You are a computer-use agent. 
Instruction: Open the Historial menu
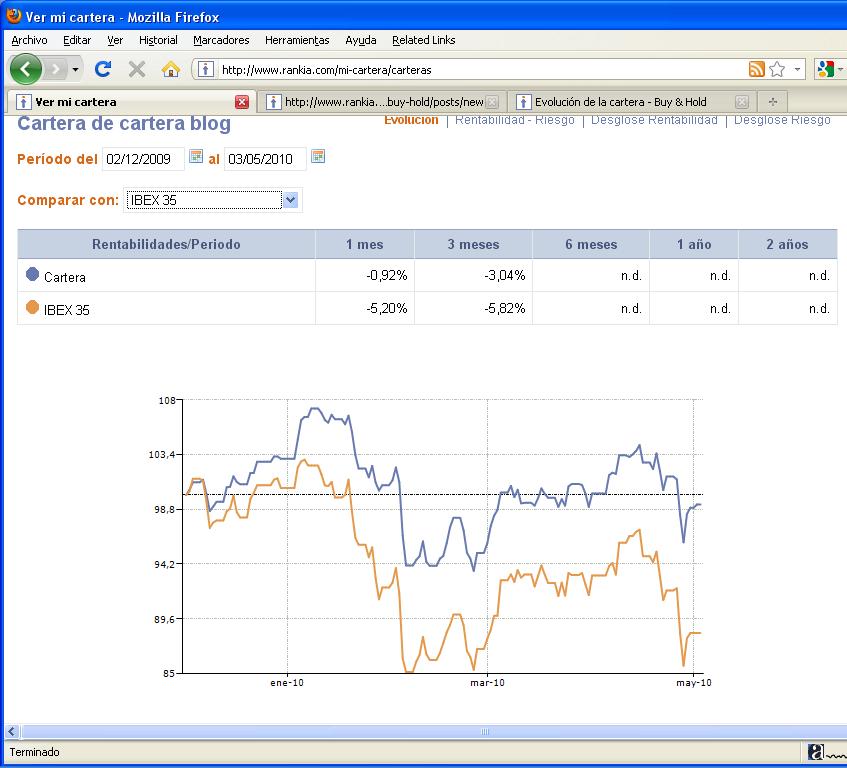[x=158, y=40]
